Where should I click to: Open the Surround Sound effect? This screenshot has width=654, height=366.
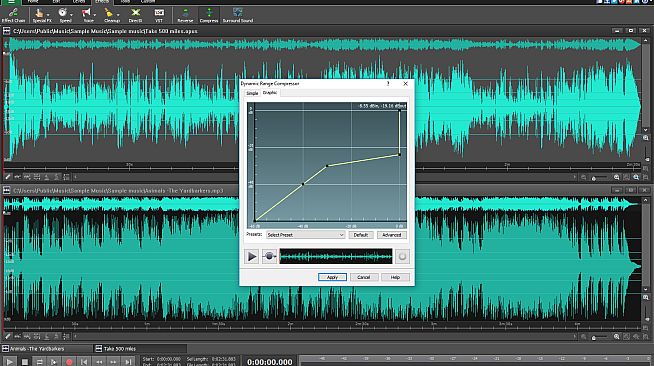(238, 15)
